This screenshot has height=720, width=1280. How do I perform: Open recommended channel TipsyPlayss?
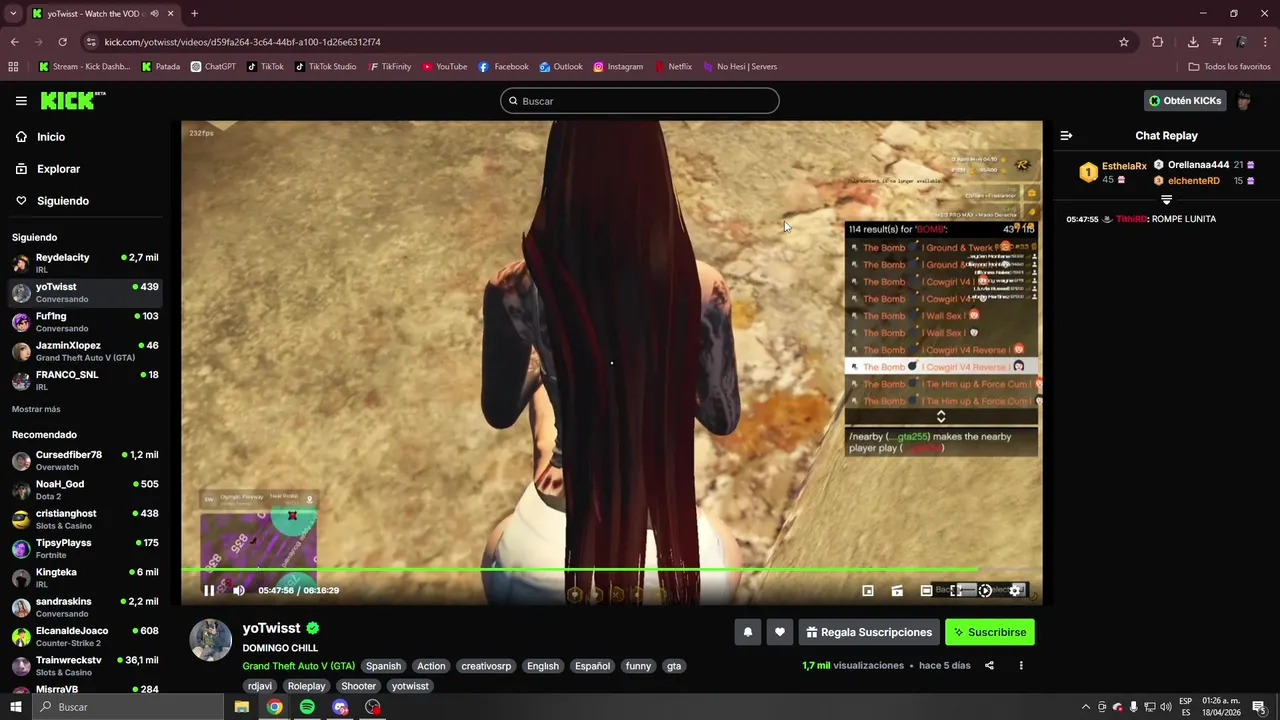pos(84,548)
